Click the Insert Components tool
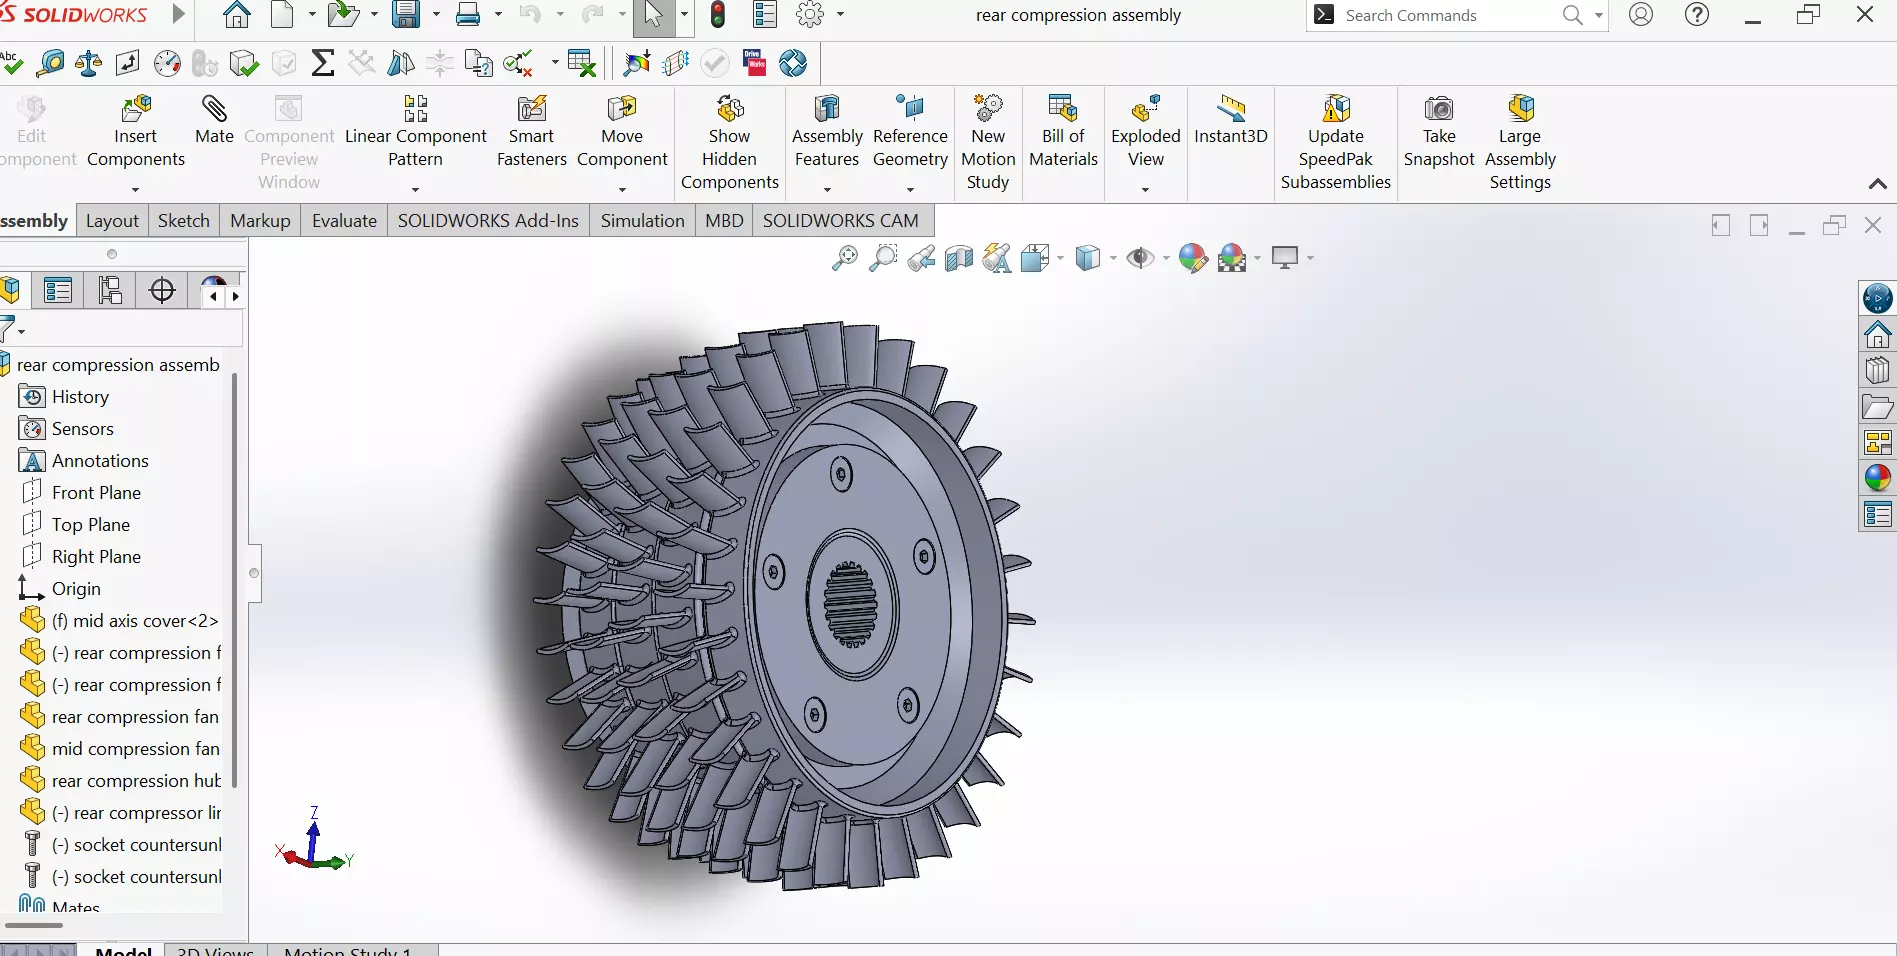This screenshot has width=1897, height=956. [x=135, y=133]
